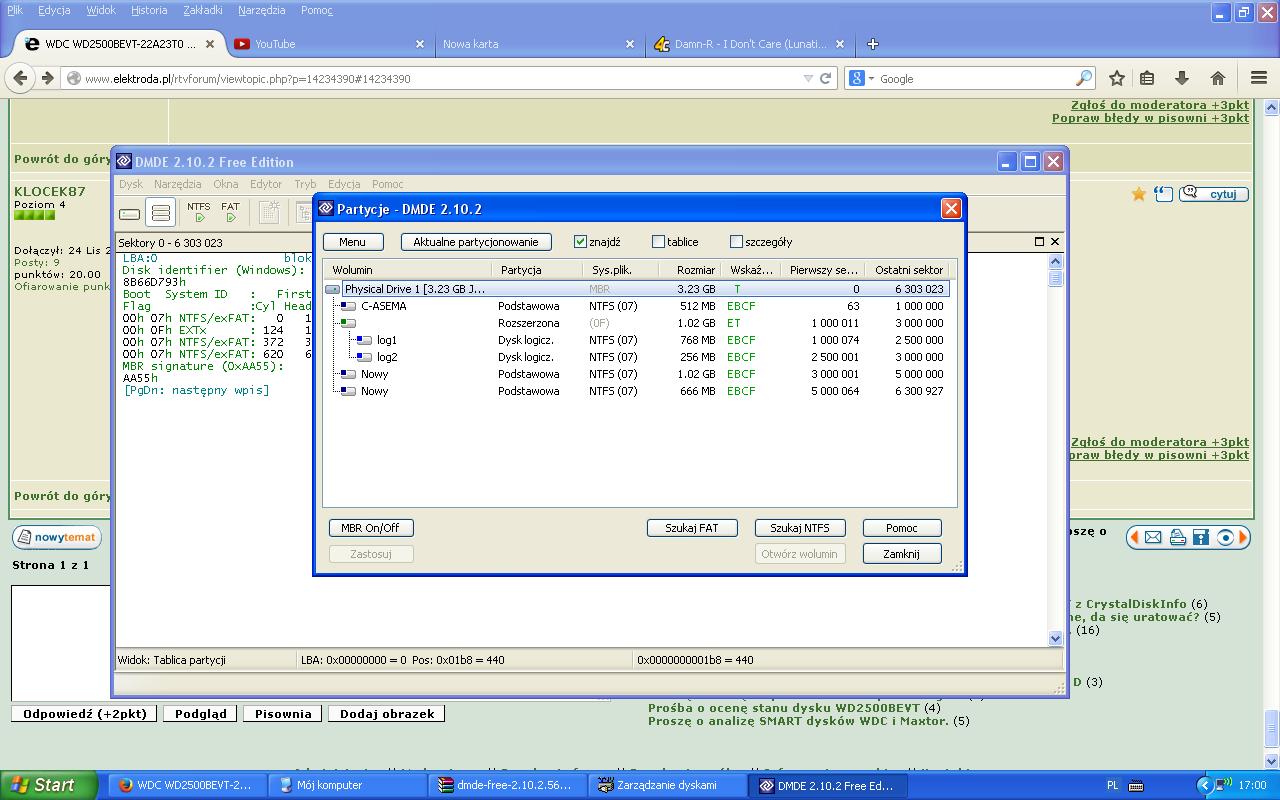Go back to the previous browser page
This screenshot has width=1280, height=800.
coord(20,78)
